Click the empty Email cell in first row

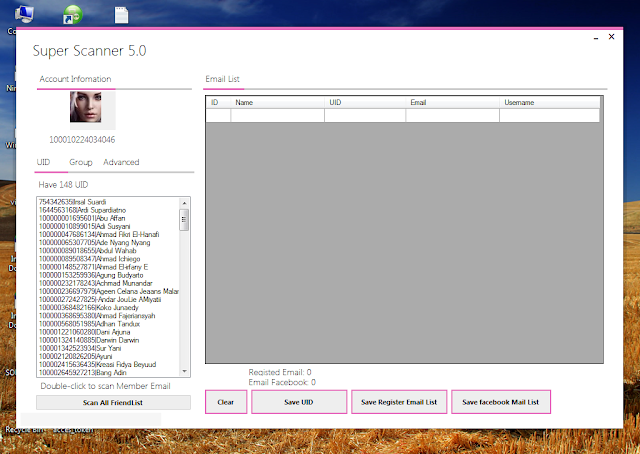pos(452,116)
